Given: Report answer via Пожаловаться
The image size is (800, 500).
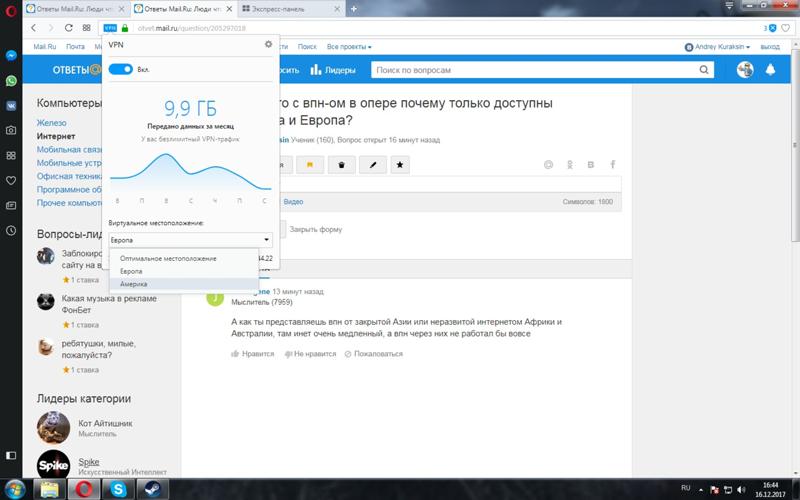Looking at the screenshot, I should (x=373, y=354).
